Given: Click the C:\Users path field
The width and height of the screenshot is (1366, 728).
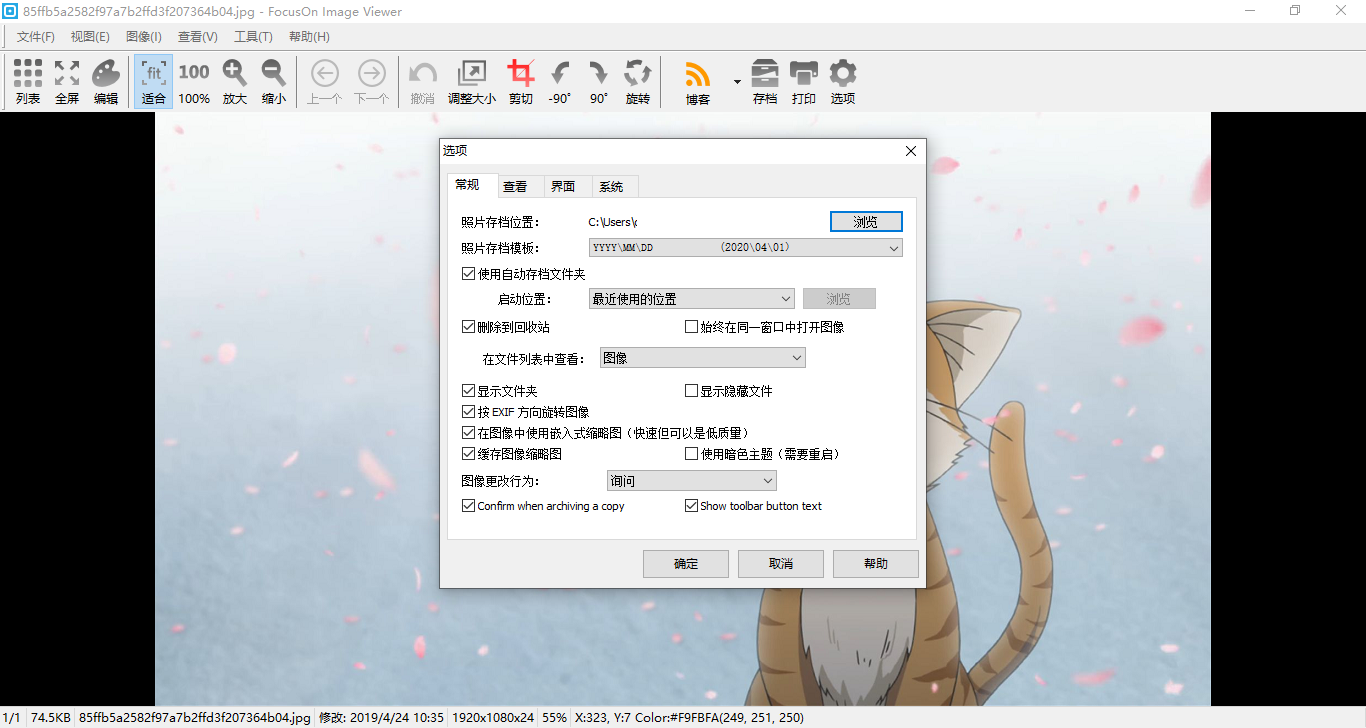Looking at the screenshot, I should (x=613, y=222).
